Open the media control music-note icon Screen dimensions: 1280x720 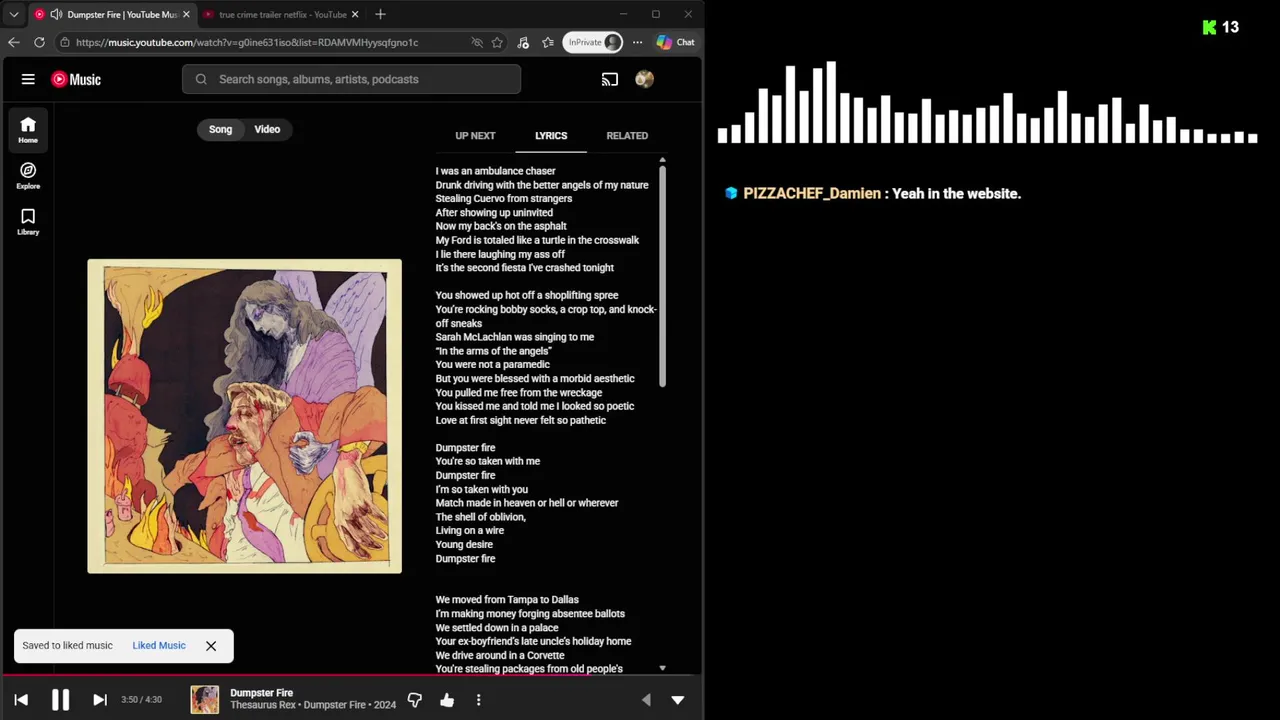tap(523, 42)
